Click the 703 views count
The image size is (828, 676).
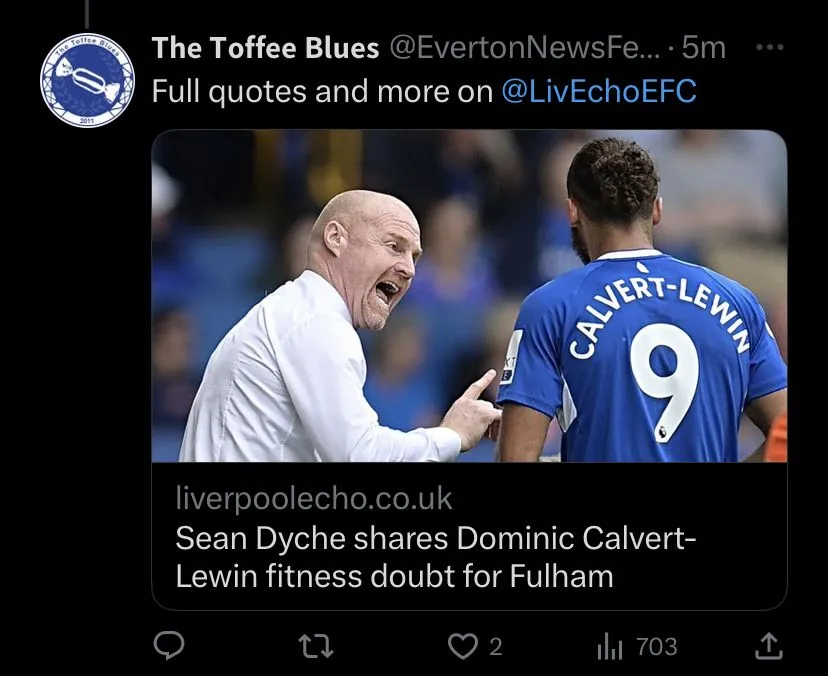[x=657, y=647]
